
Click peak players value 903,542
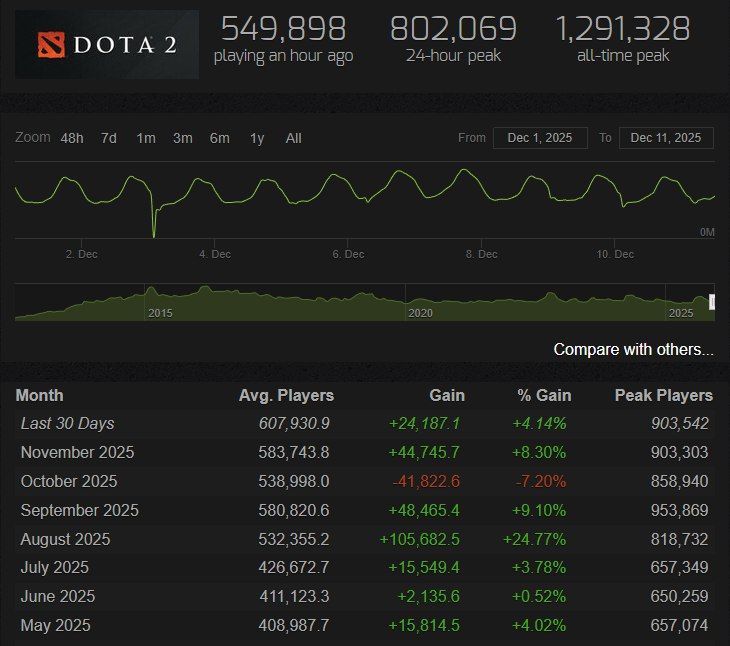(680, 424)
